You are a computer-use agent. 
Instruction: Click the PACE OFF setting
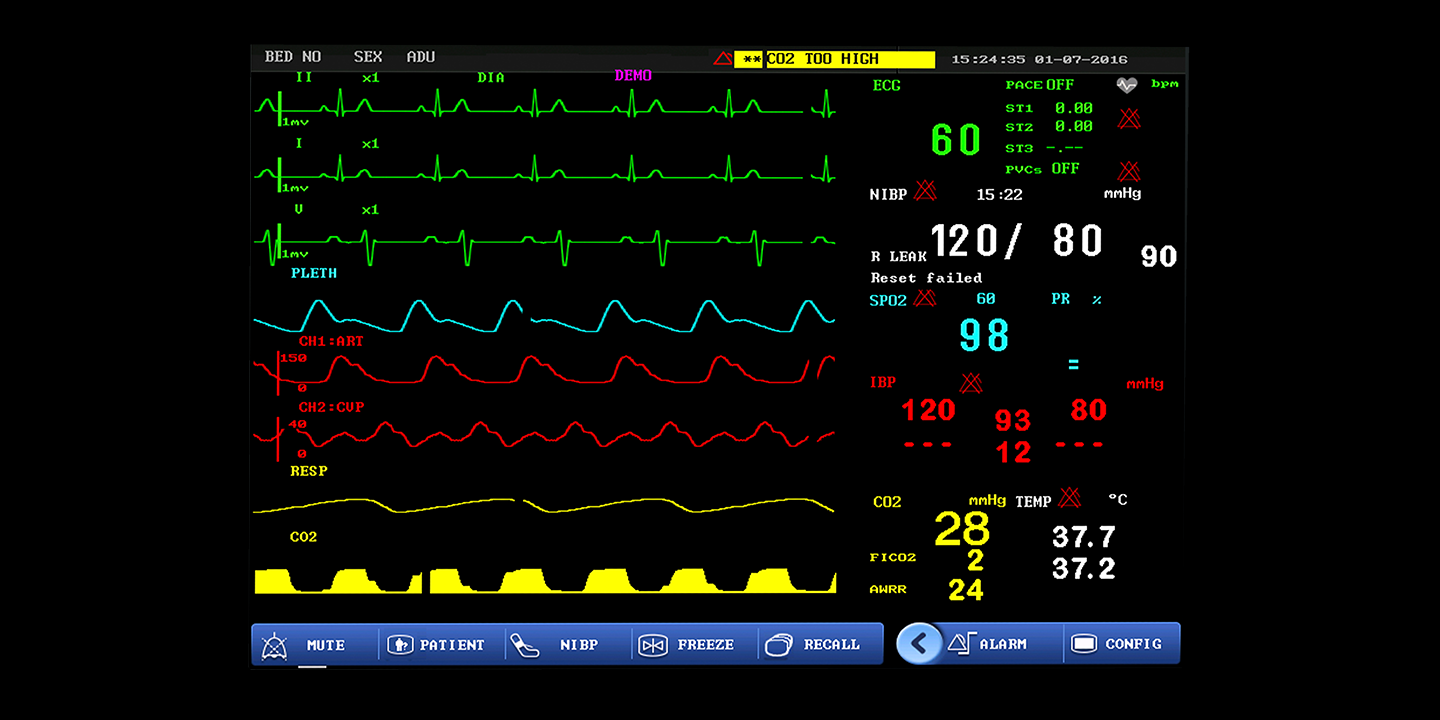click(1040, 86)
